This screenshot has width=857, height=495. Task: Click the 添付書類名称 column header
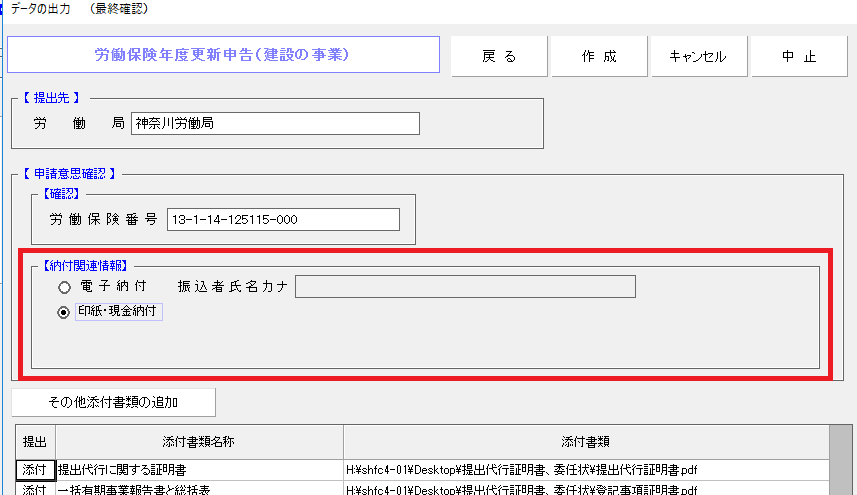[x=199, y=441]
